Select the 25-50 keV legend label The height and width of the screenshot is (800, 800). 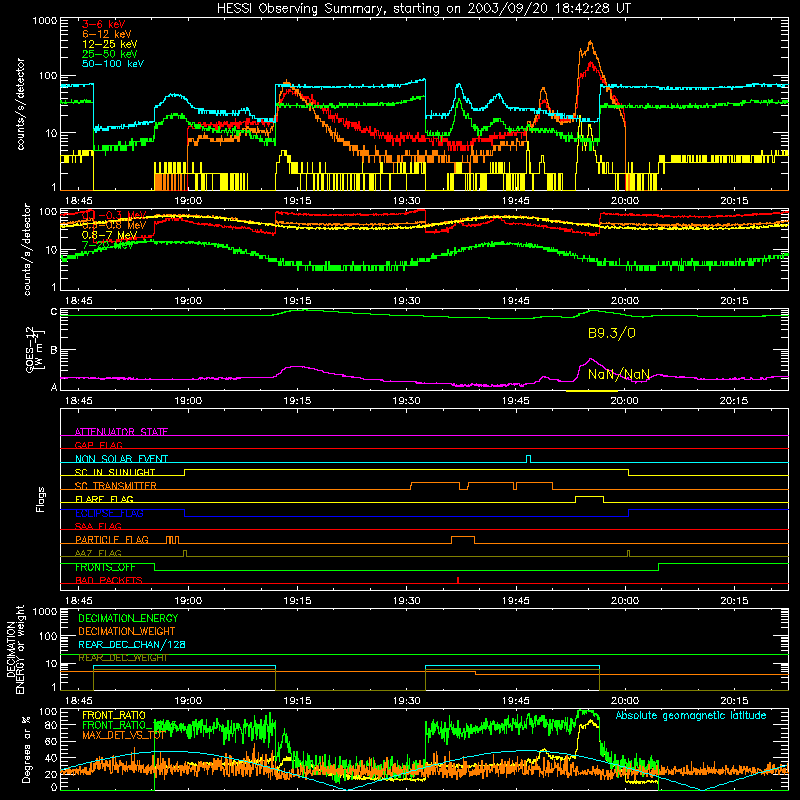pyautogui.click(x=110, y=54)
